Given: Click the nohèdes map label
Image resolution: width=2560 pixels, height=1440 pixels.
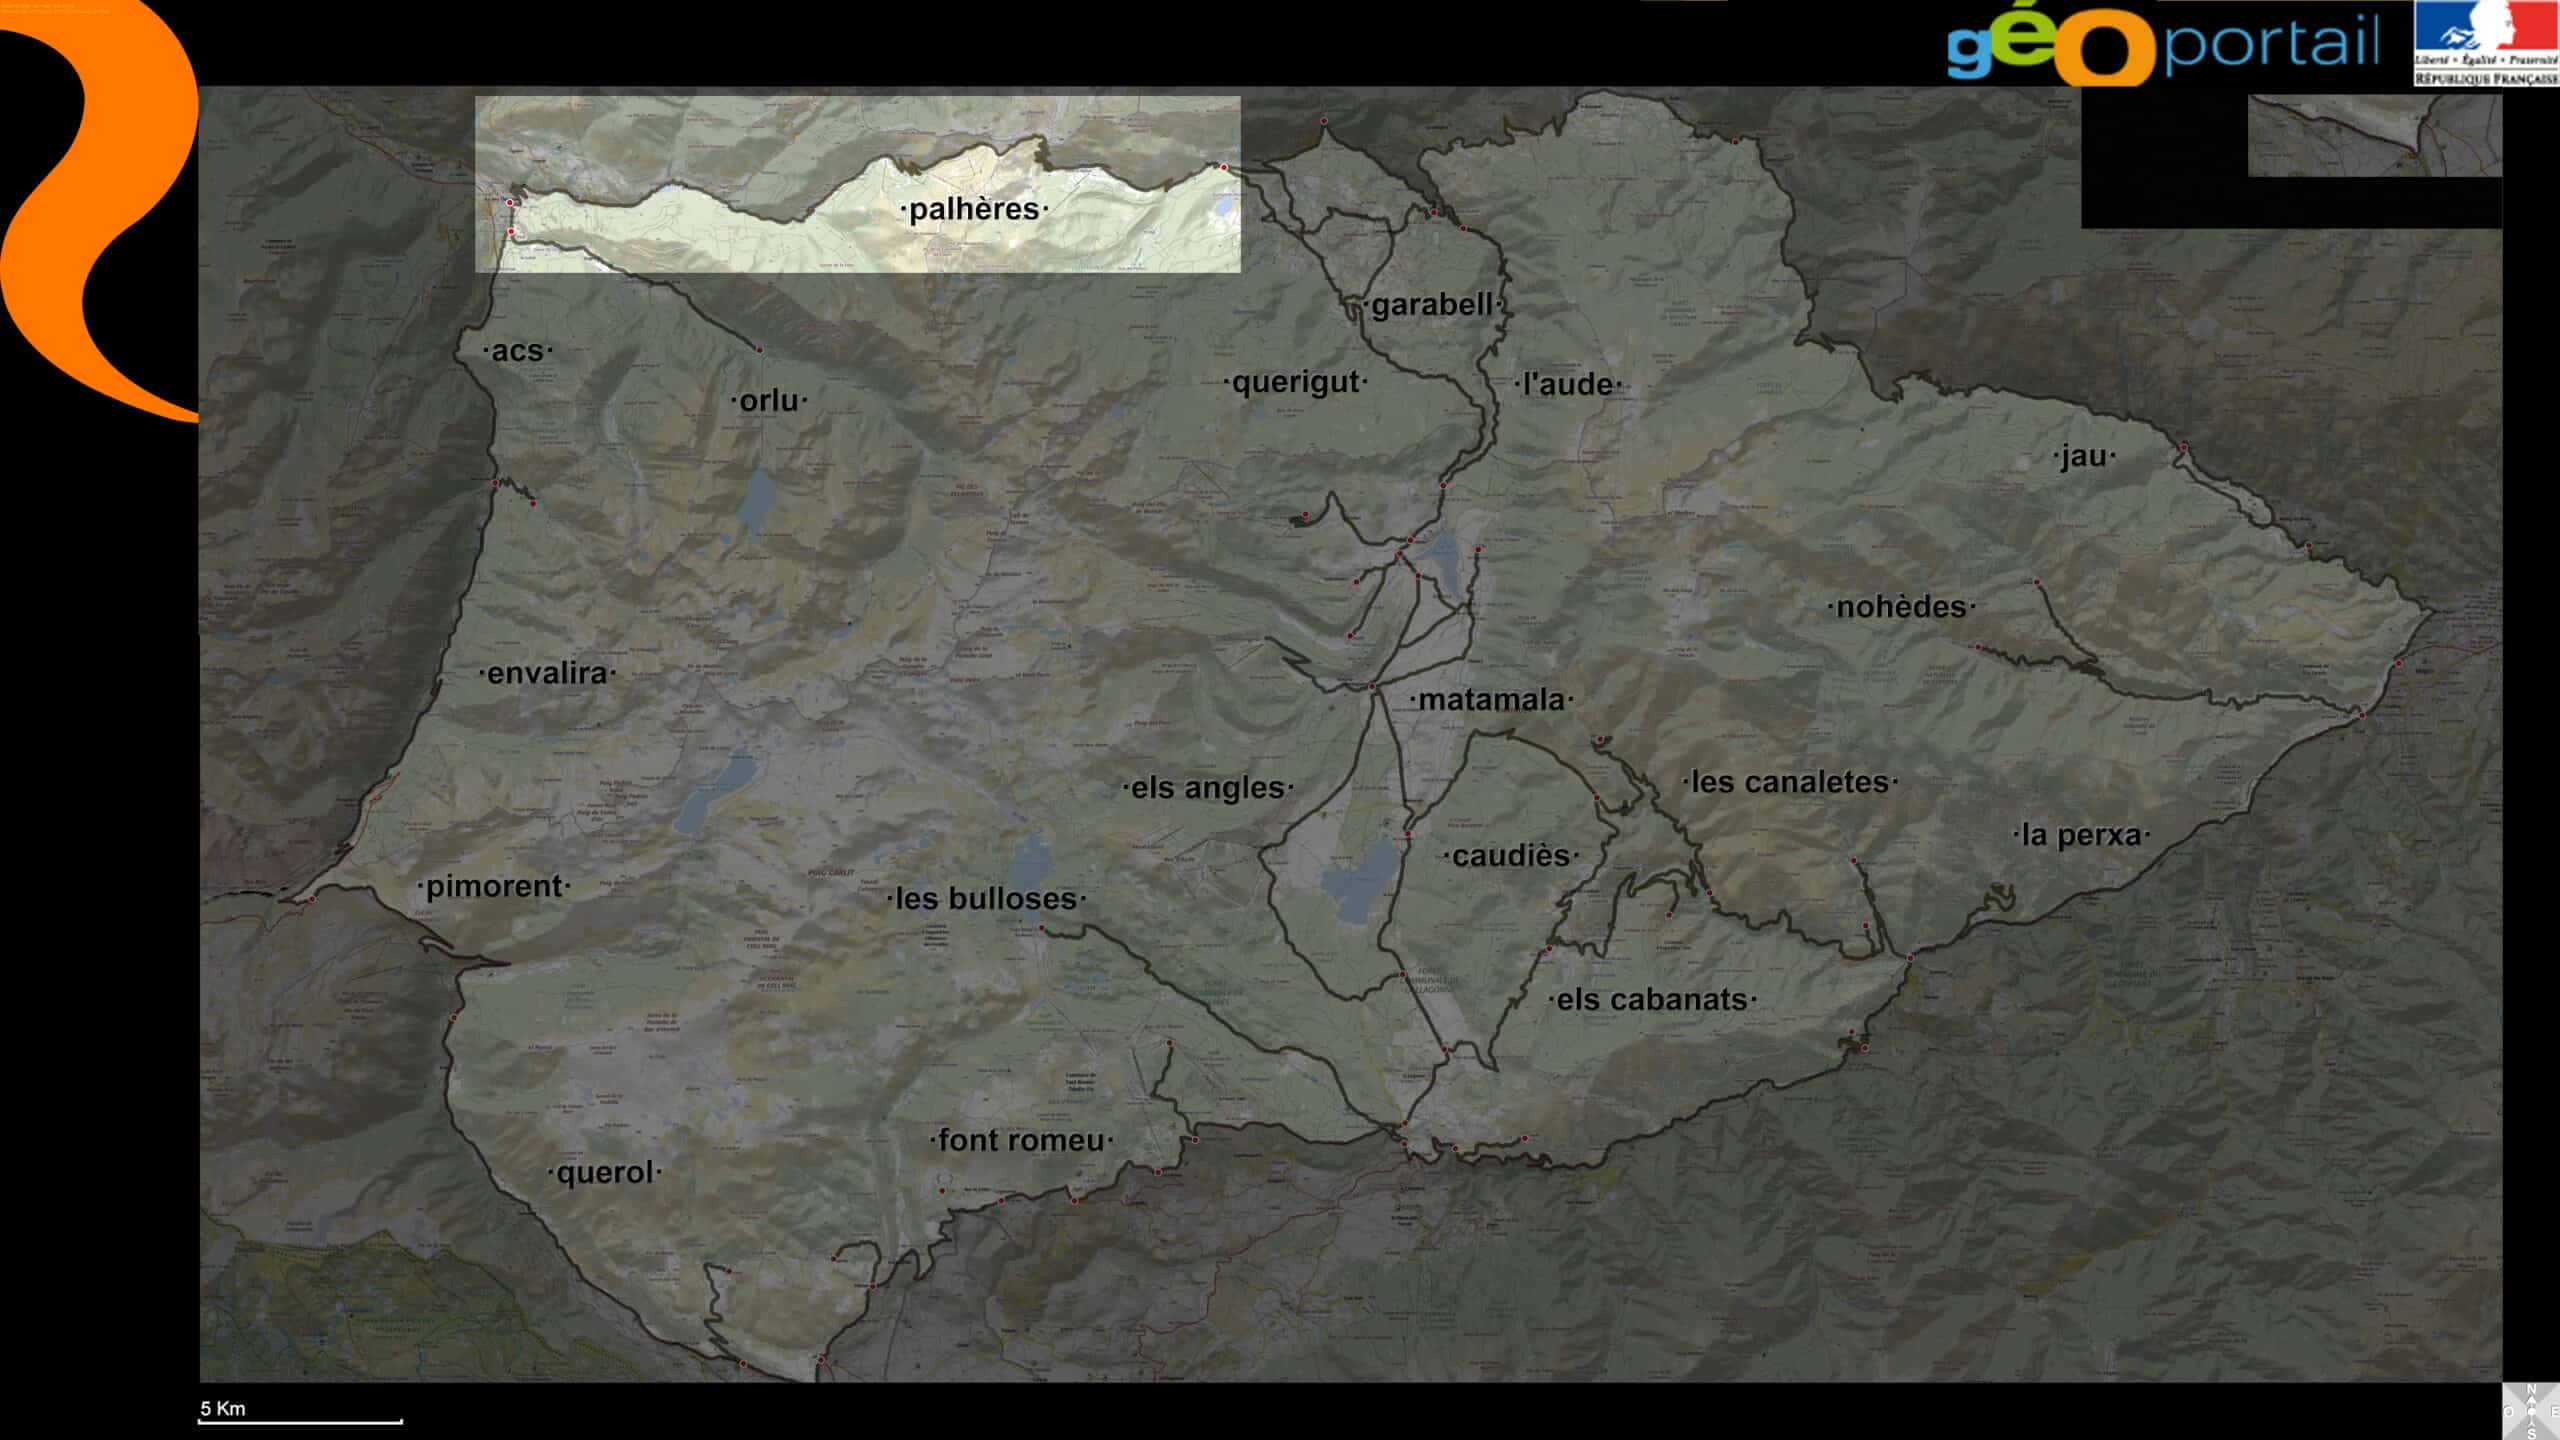Looking at the screenshot, I should [x=1901, y=607].
